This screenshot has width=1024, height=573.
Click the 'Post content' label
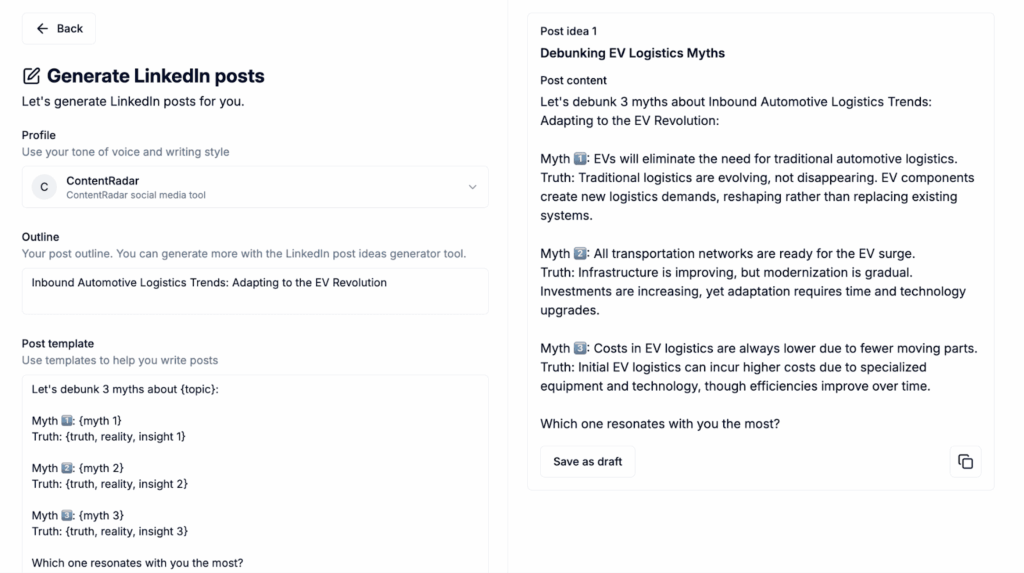pos(573,80)
